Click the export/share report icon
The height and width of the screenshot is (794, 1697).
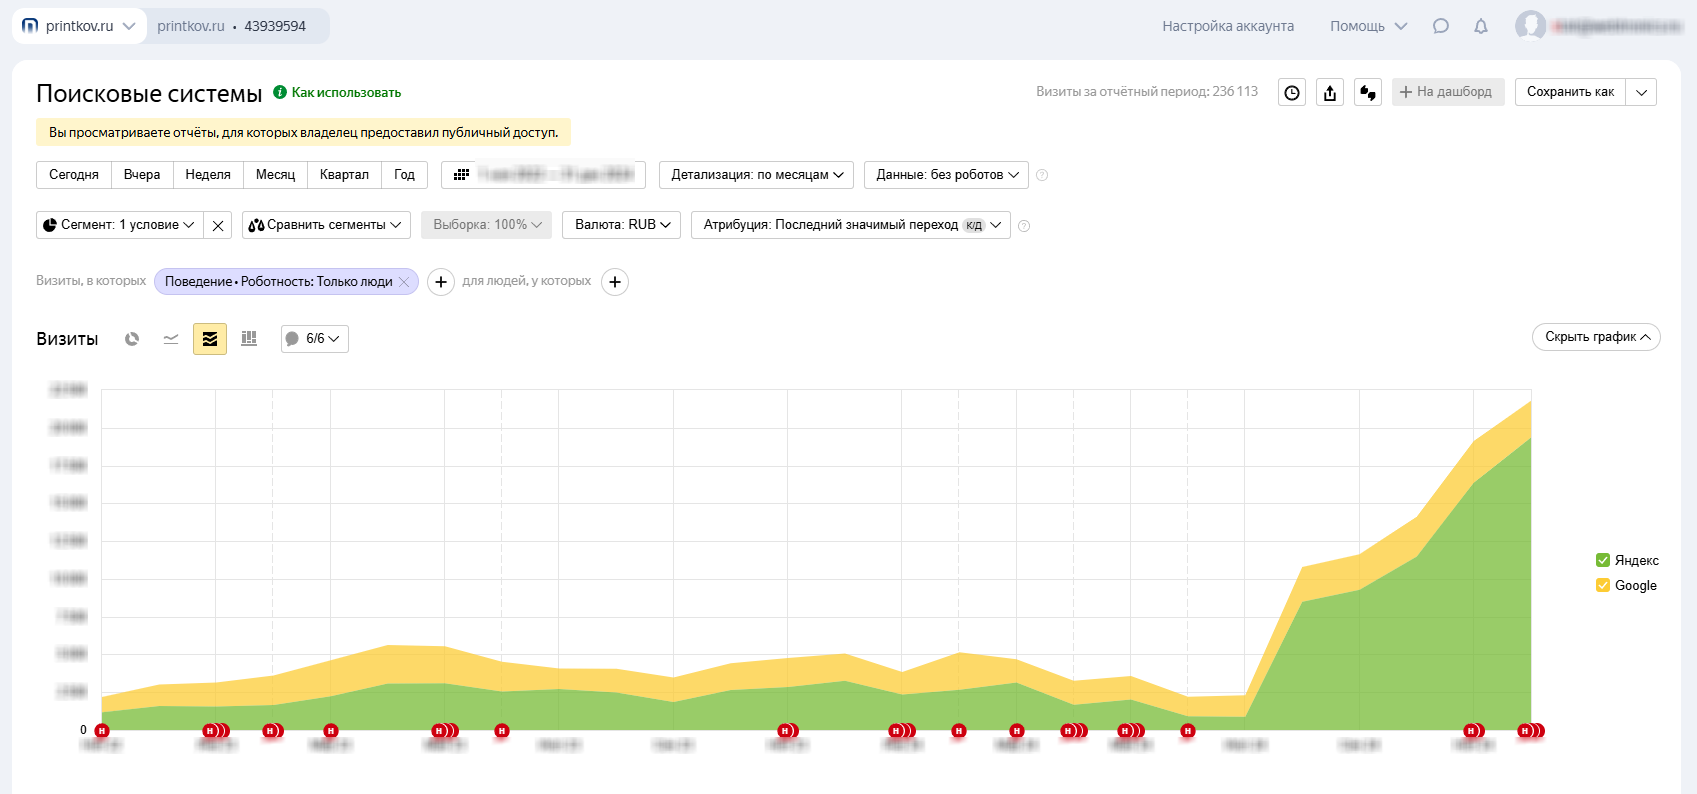pyautogui.click(x=1330, y=93)
